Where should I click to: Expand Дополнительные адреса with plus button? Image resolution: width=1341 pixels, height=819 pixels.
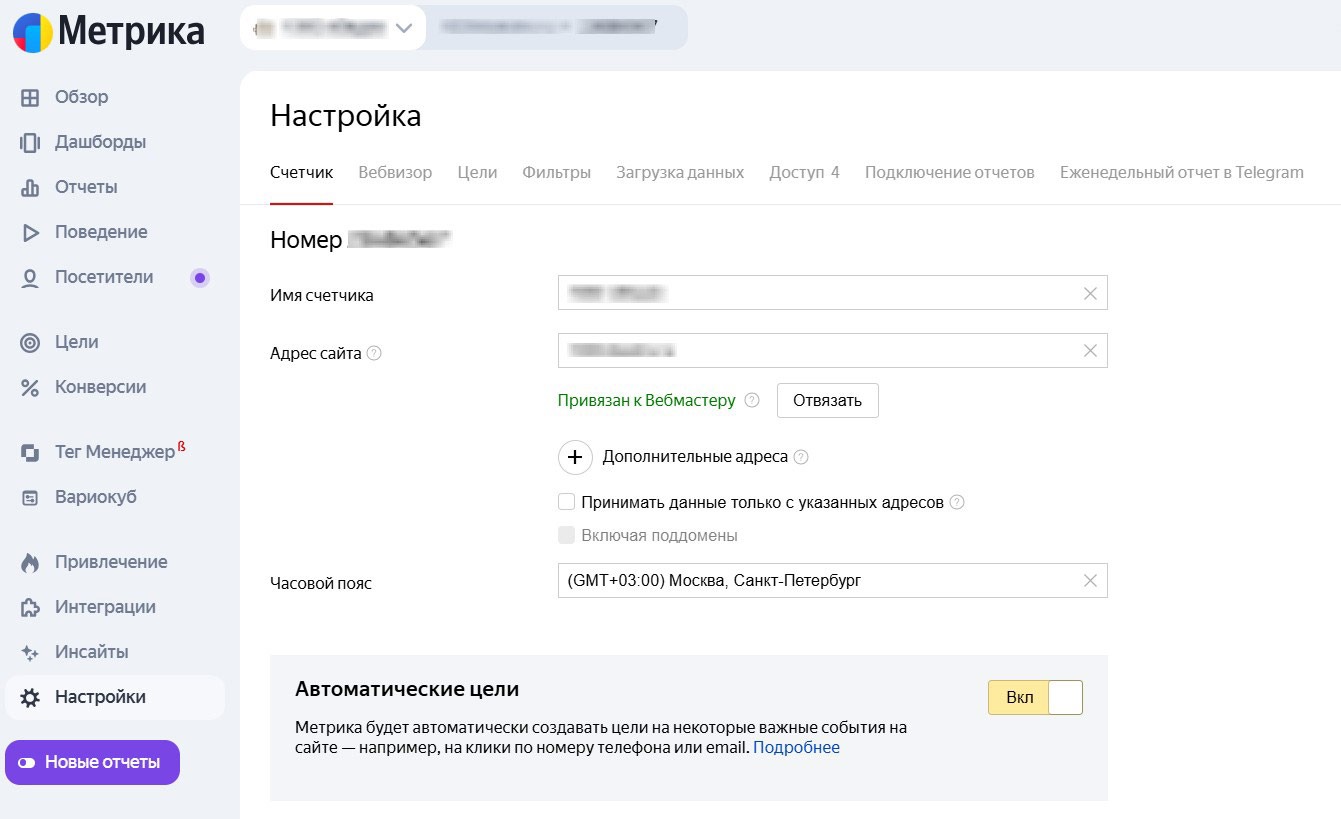[575, 457]
